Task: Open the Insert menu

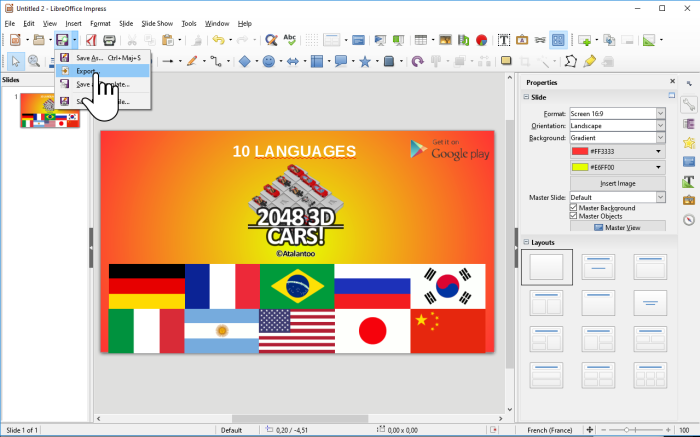Action: tap(73, 23)
